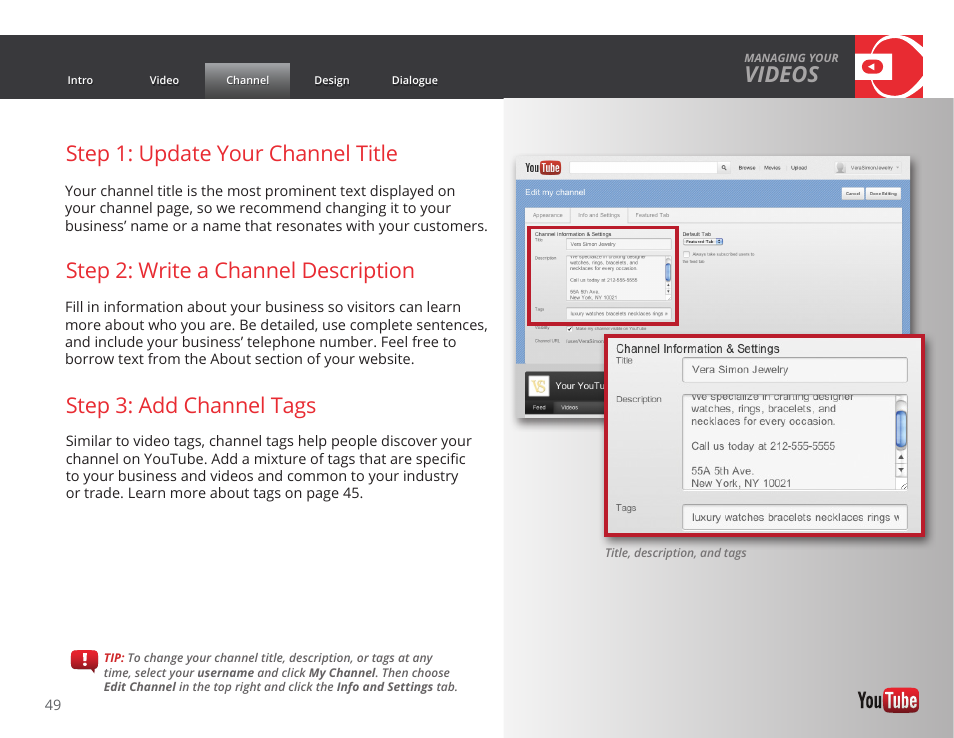Click the Description box in the small screenshot
The width and height of the screenshot is (954, 738).
pos(619,277)
